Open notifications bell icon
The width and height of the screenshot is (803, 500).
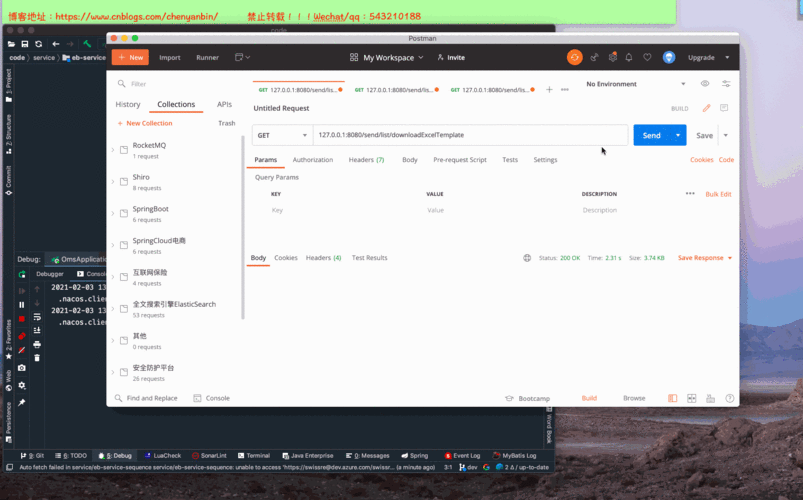point(629,57)
